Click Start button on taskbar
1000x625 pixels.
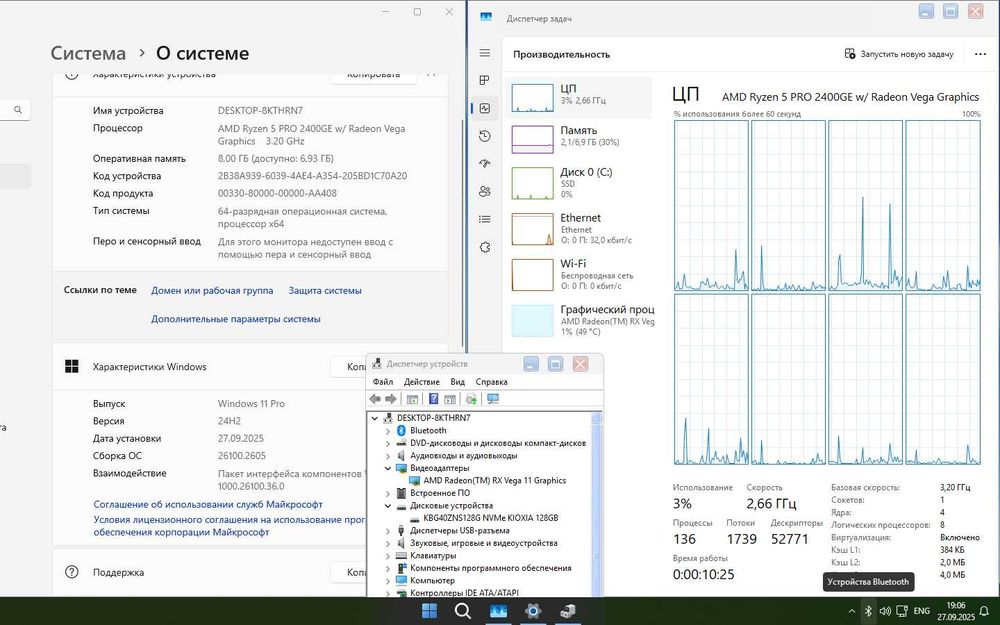[430, 611]
